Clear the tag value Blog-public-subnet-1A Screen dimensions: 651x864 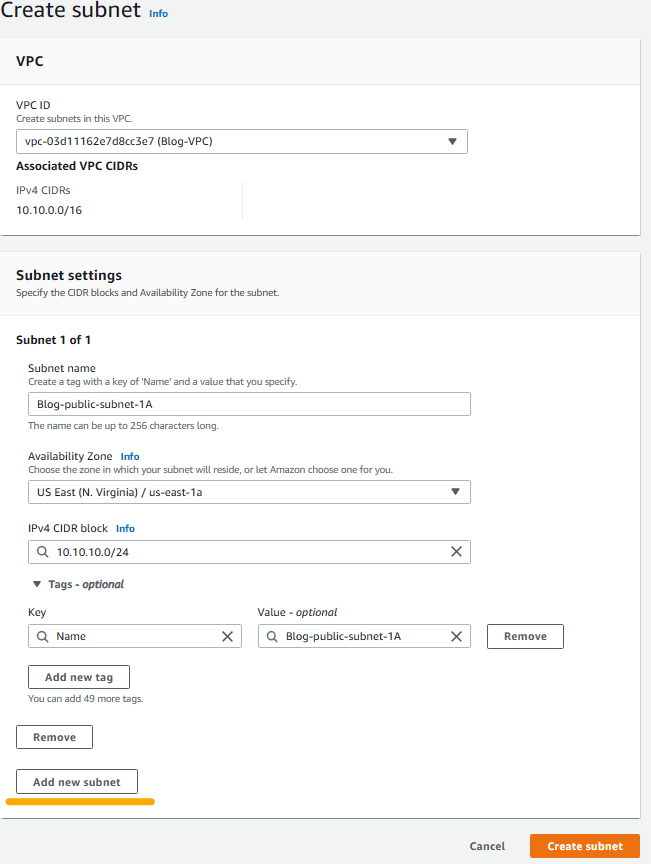[x=456, y=636]
